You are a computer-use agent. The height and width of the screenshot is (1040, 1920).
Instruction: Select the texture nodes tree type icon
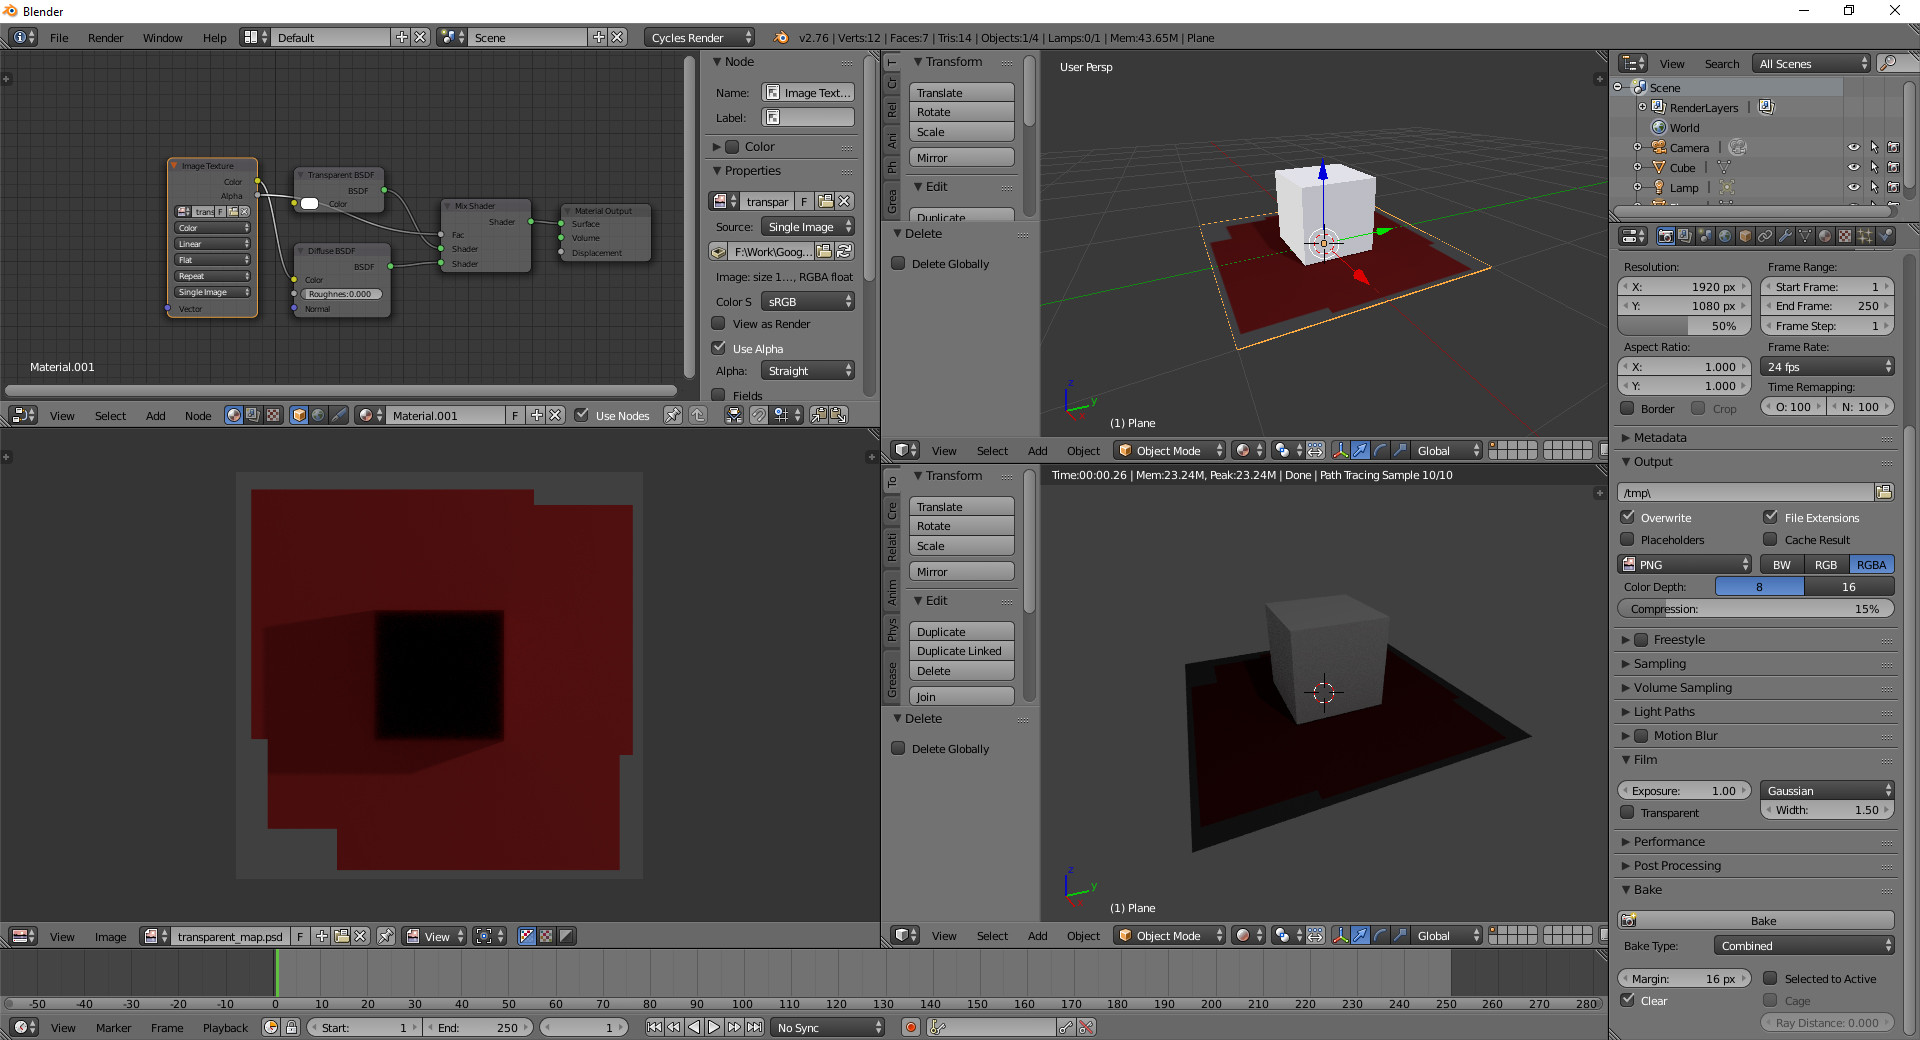point(273,415)
